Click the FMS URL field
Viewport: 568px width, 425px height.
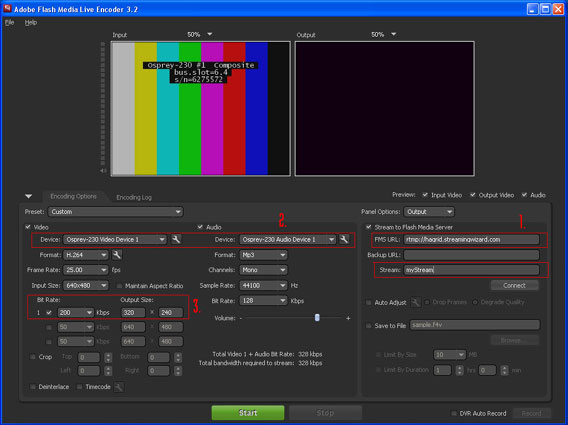point(471,239)
